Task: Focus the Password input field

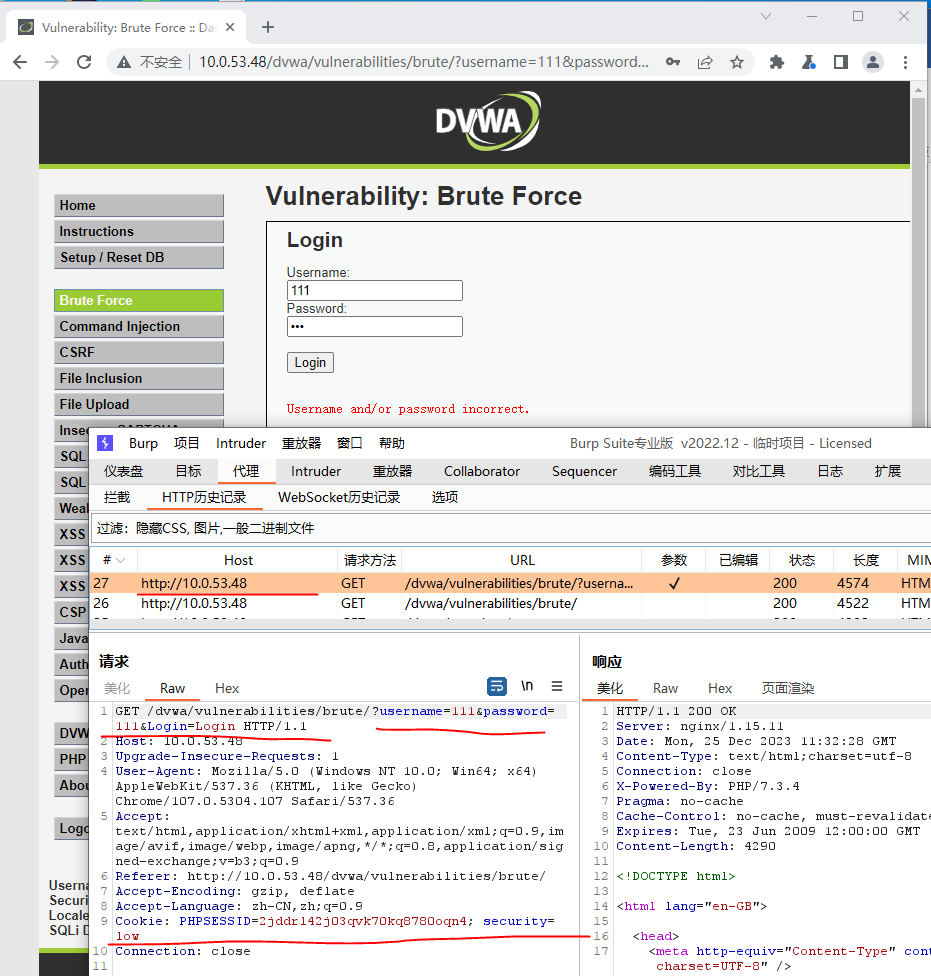Action: [375, 327]
